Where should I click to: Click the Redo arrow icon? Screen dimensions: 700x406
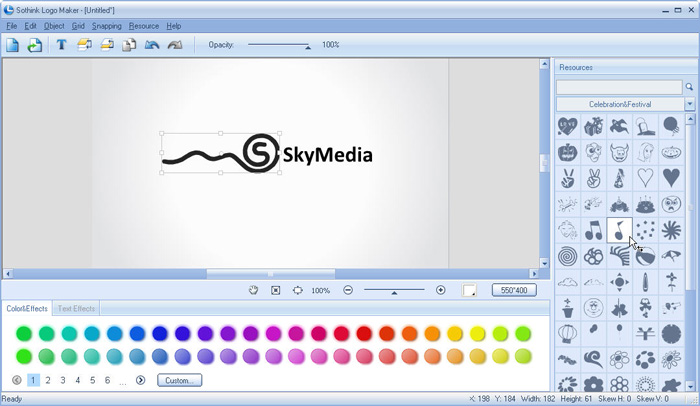pos(175,45)
